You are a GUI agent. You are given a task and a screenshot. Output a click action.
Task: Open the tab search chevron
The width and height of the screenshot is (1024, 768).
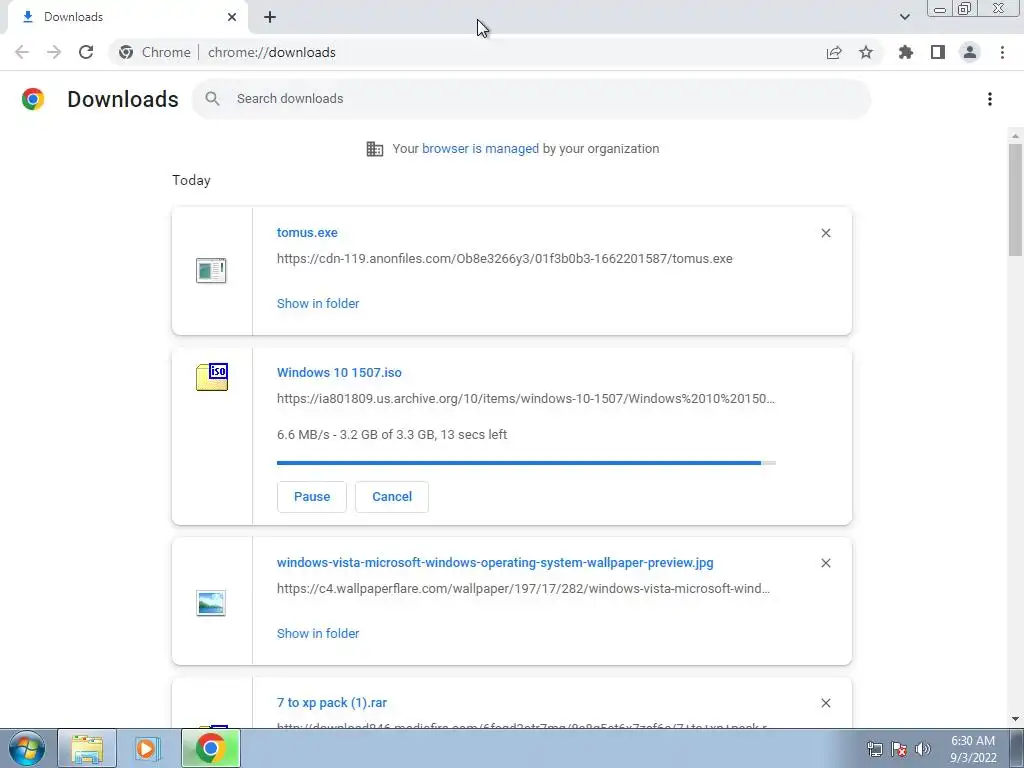904,17
